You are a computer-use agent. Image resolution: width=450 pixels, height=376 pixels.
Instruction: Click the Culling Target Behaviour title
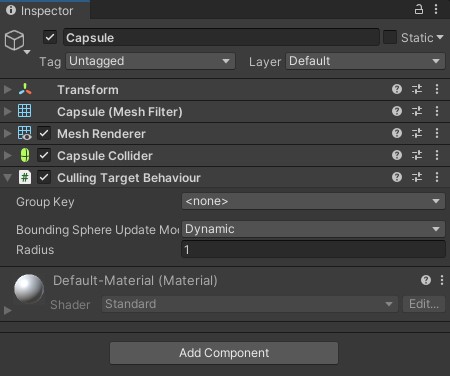click(129, 178)
